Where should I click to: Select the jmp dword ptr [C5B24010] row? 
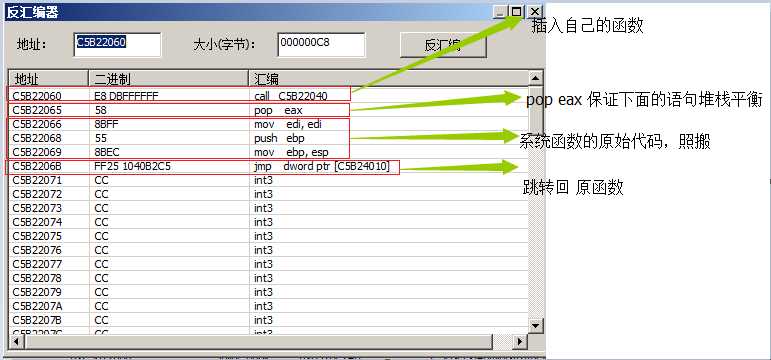tap(268, 167)
